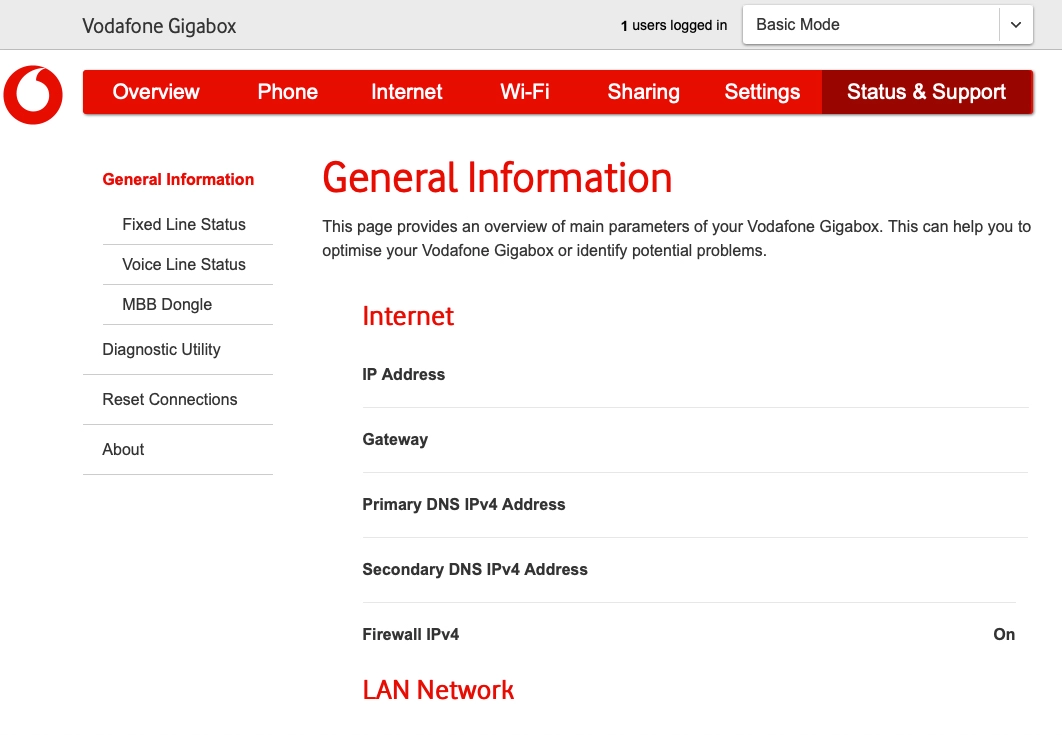The height and width of the screenshot is (735, 1062).
Task: Toggle the Firewall IPv4 On setting
Action: (x=1004, y=634)
